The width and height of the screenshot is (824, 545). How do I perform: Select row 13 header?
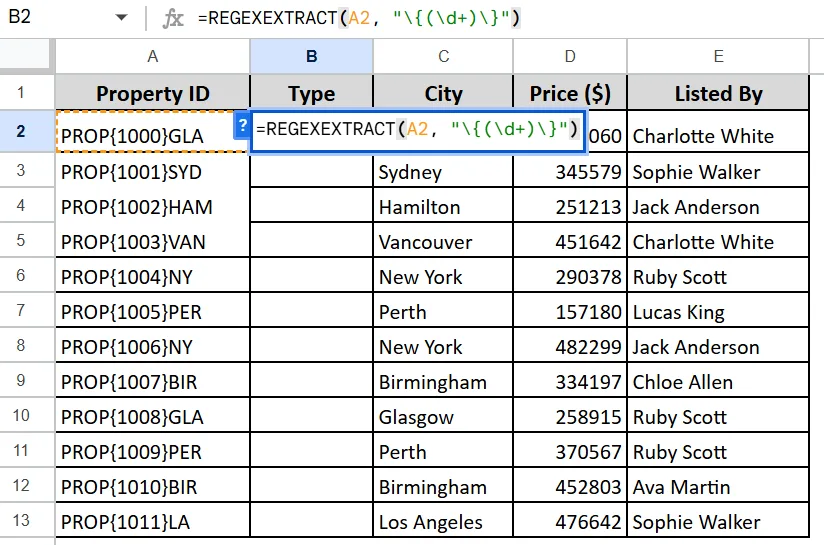[21, 520]
